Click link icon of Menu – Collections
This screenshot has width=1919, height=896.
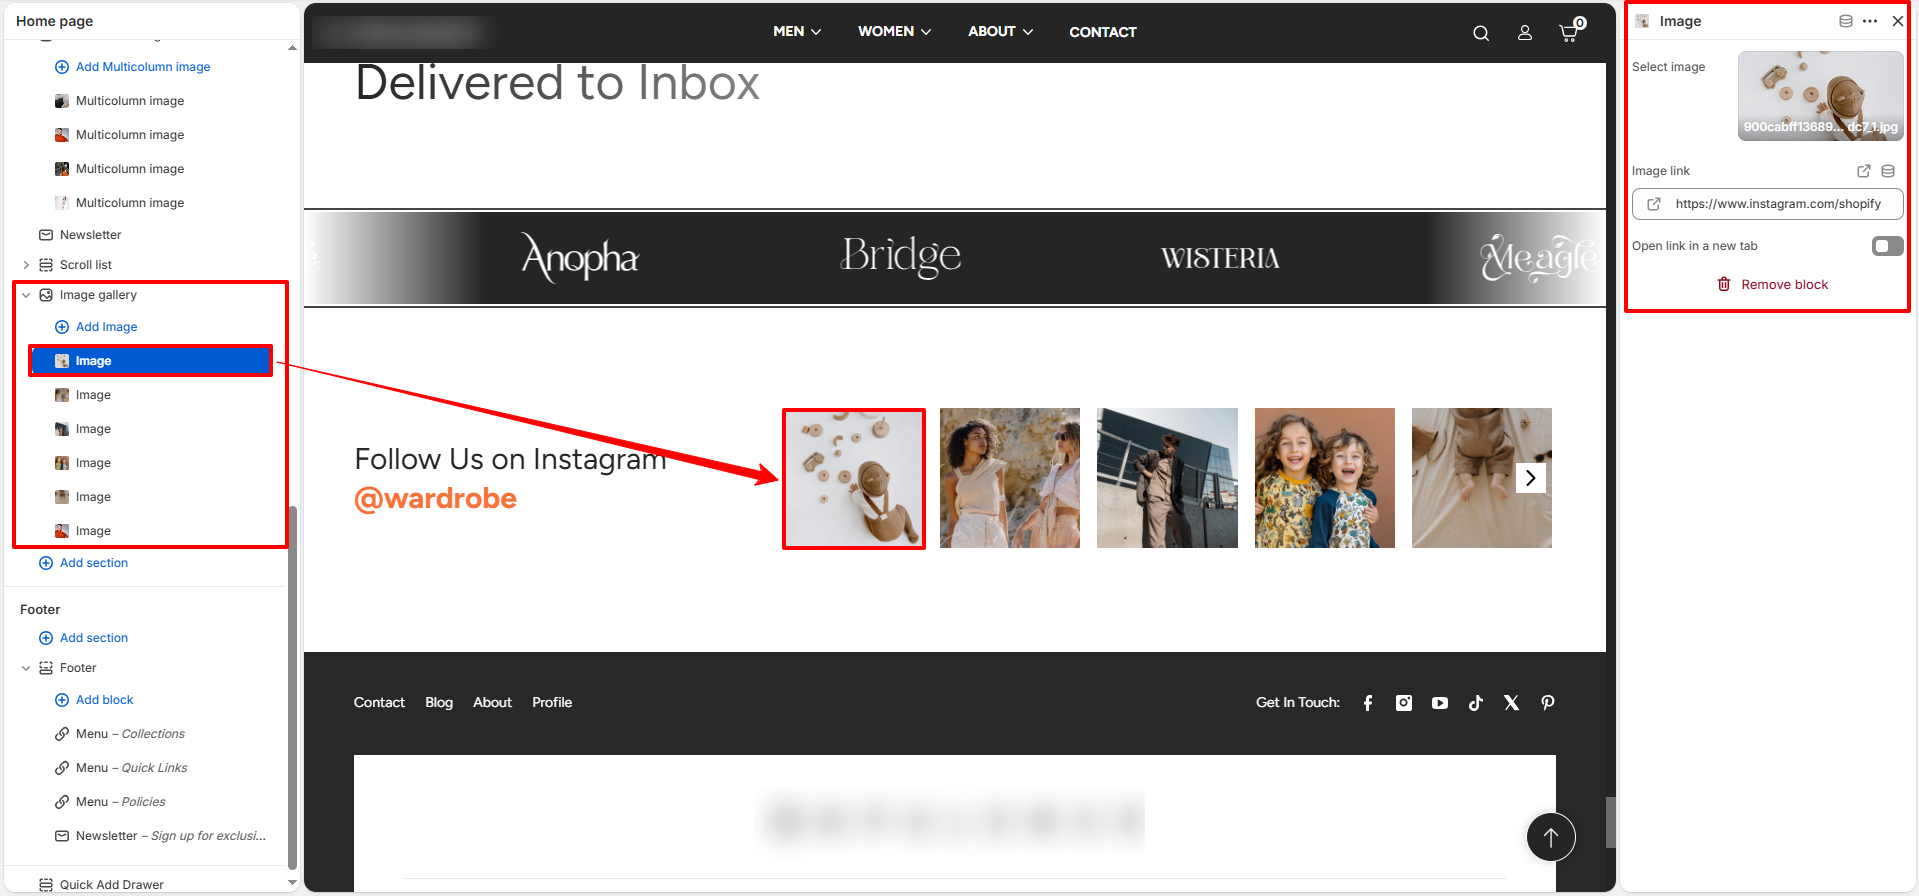click(x=62, y=734)
